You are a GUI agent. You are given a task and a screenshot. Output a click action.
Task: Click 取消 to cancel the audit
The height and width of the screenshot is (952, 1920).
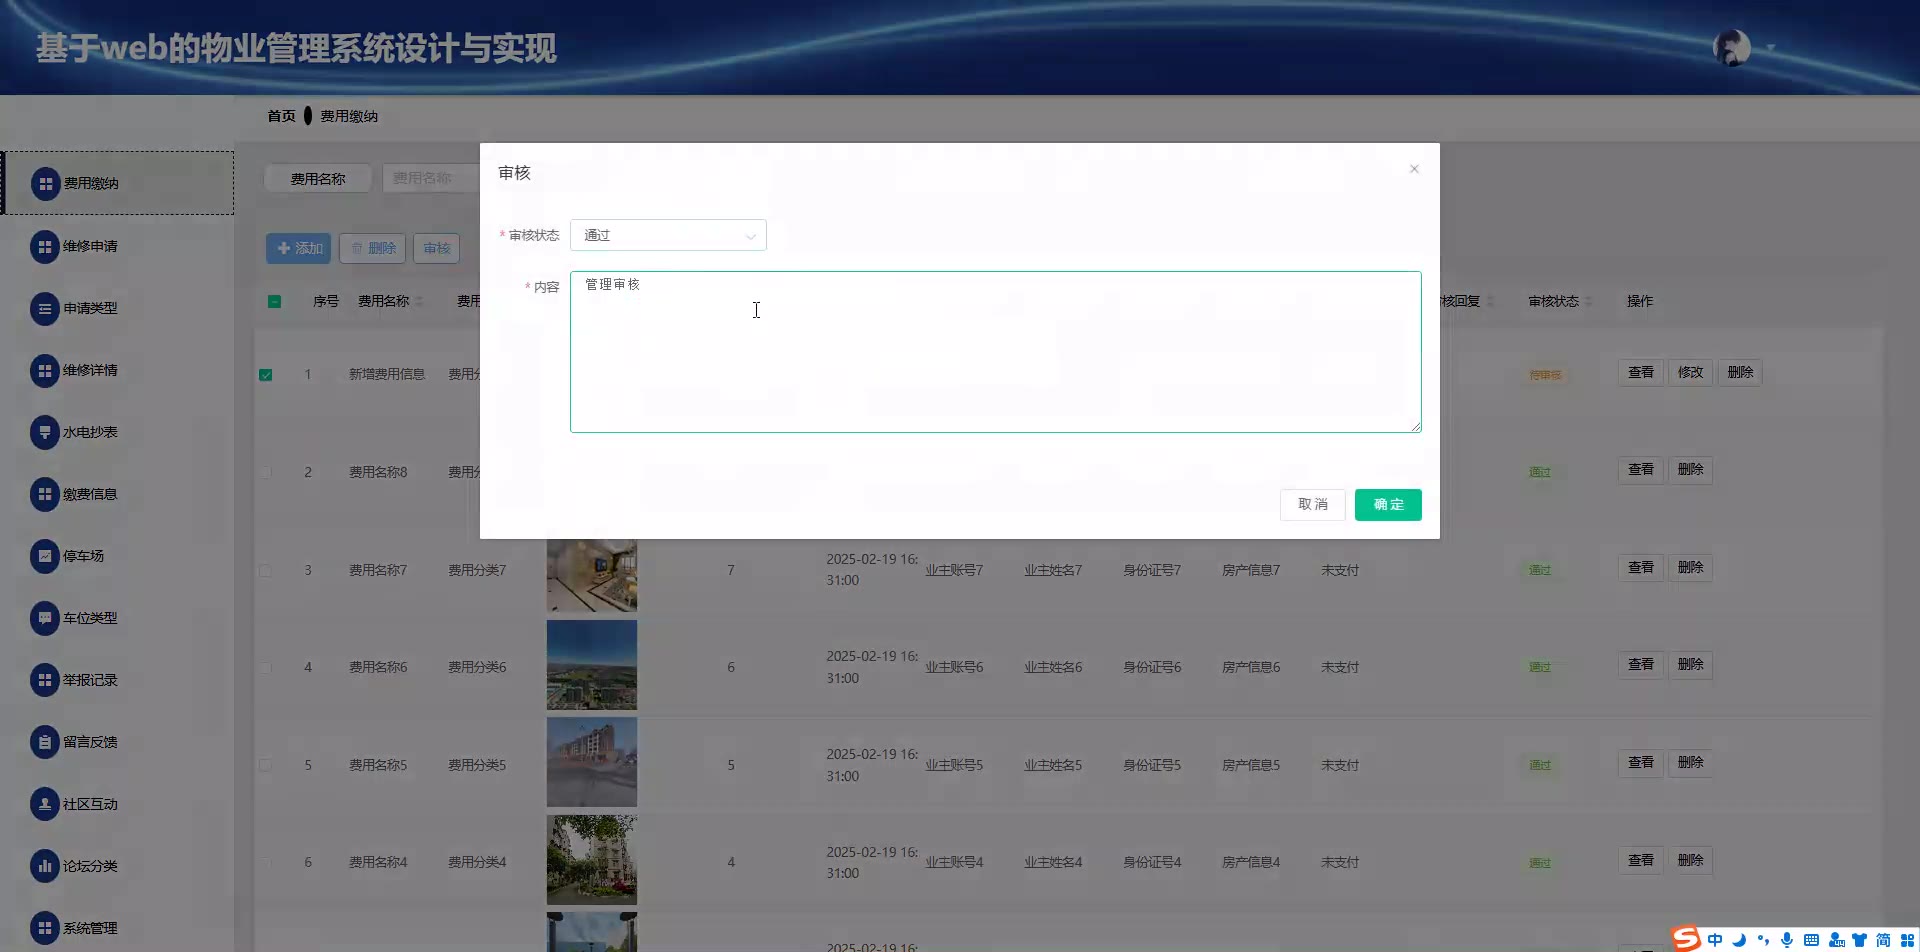pos(1312,505)
